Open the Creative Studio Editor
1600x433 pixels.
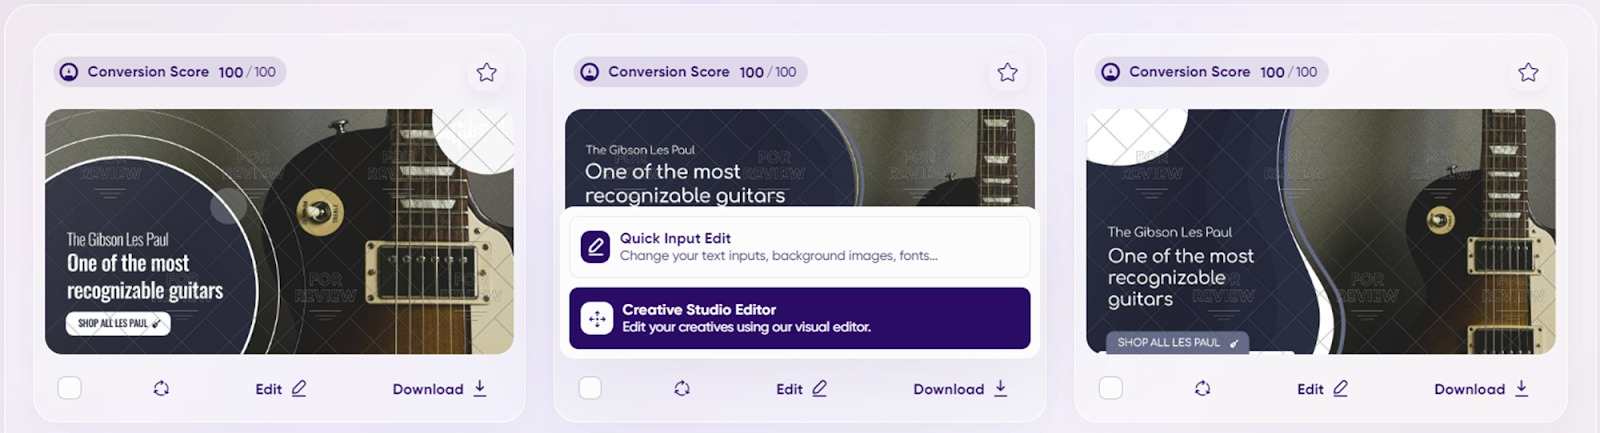799,318
